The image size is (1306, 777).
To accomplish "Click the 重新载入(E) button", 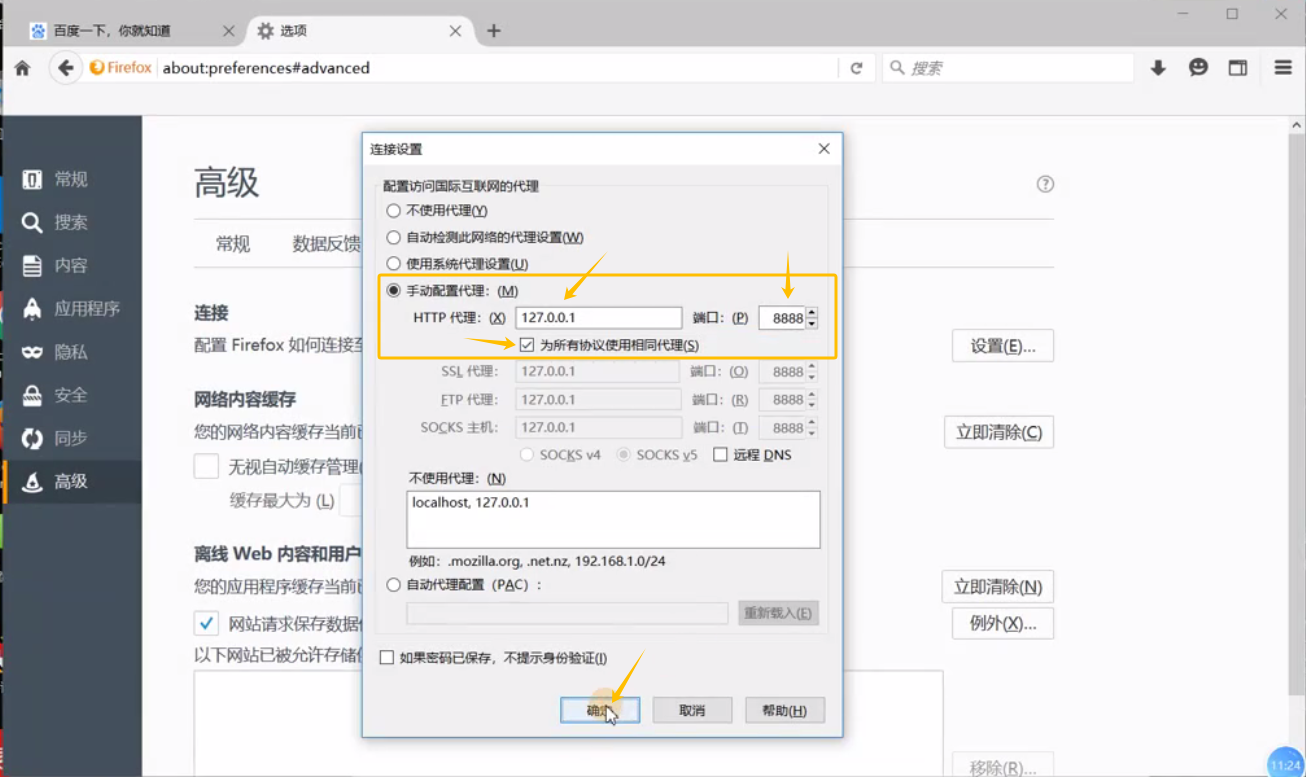I will 778,613.
